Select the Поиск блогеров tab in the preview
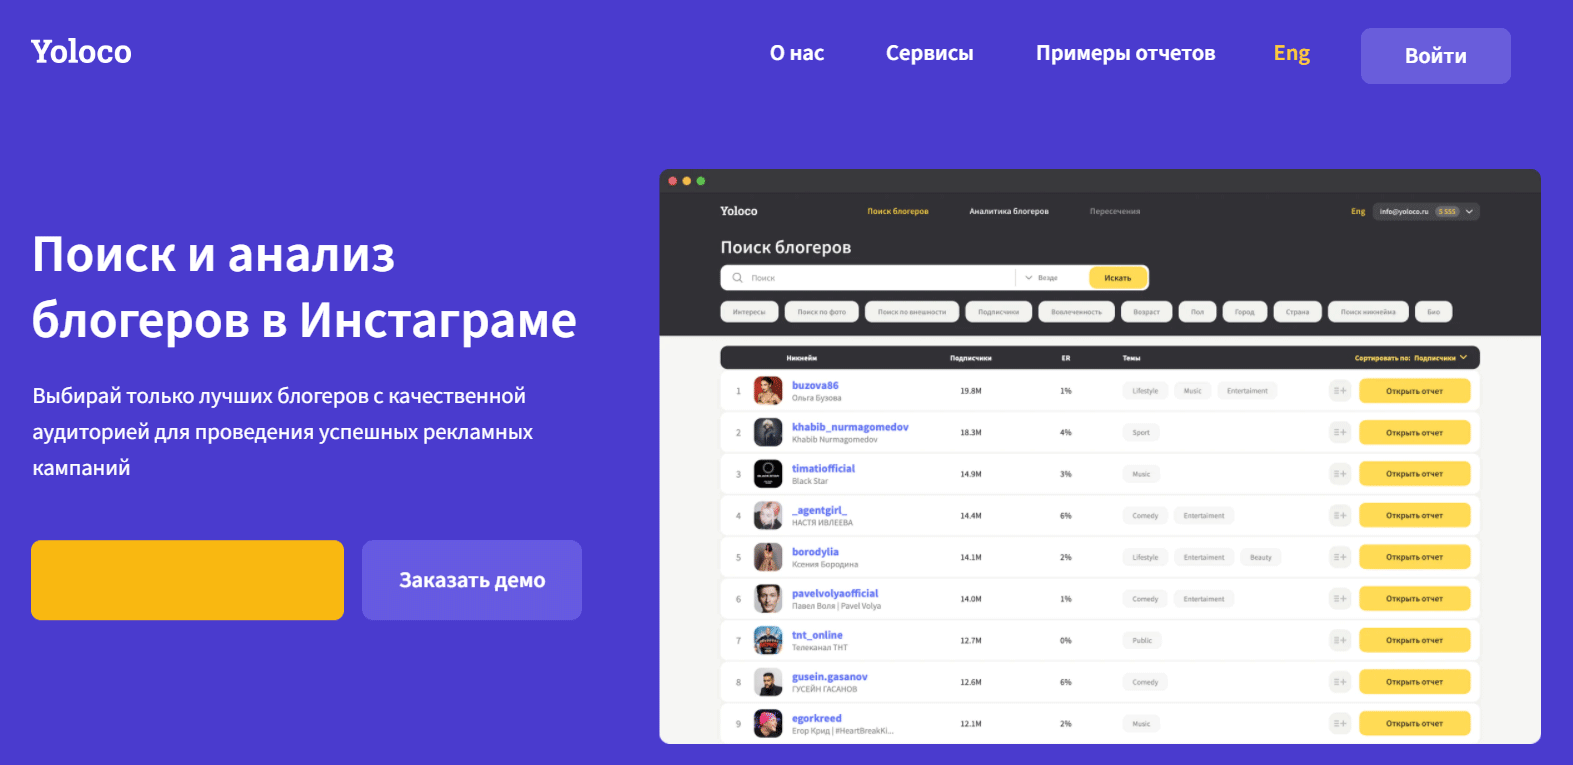This screenshot has height=765, width=1573. [897, 211]
